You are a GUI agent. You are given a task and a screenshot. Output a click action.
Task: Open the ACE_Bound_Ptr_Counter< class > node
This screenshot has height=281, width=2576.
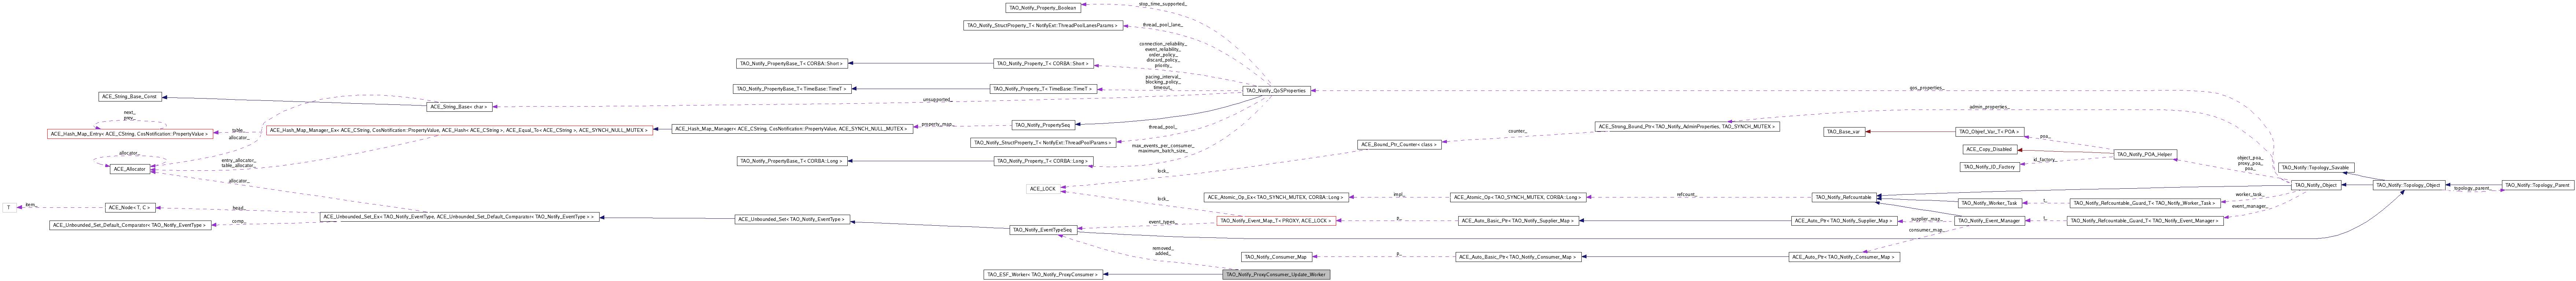(1399, 145)
